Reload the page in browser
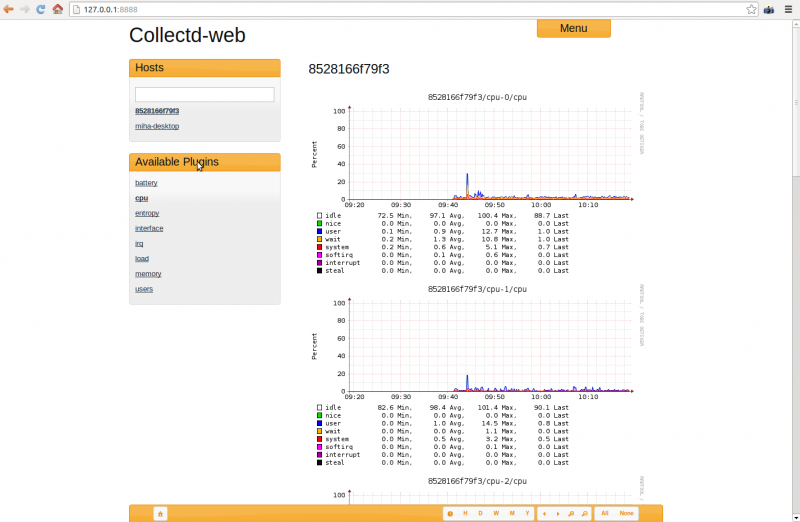 [x=40, y=9]
